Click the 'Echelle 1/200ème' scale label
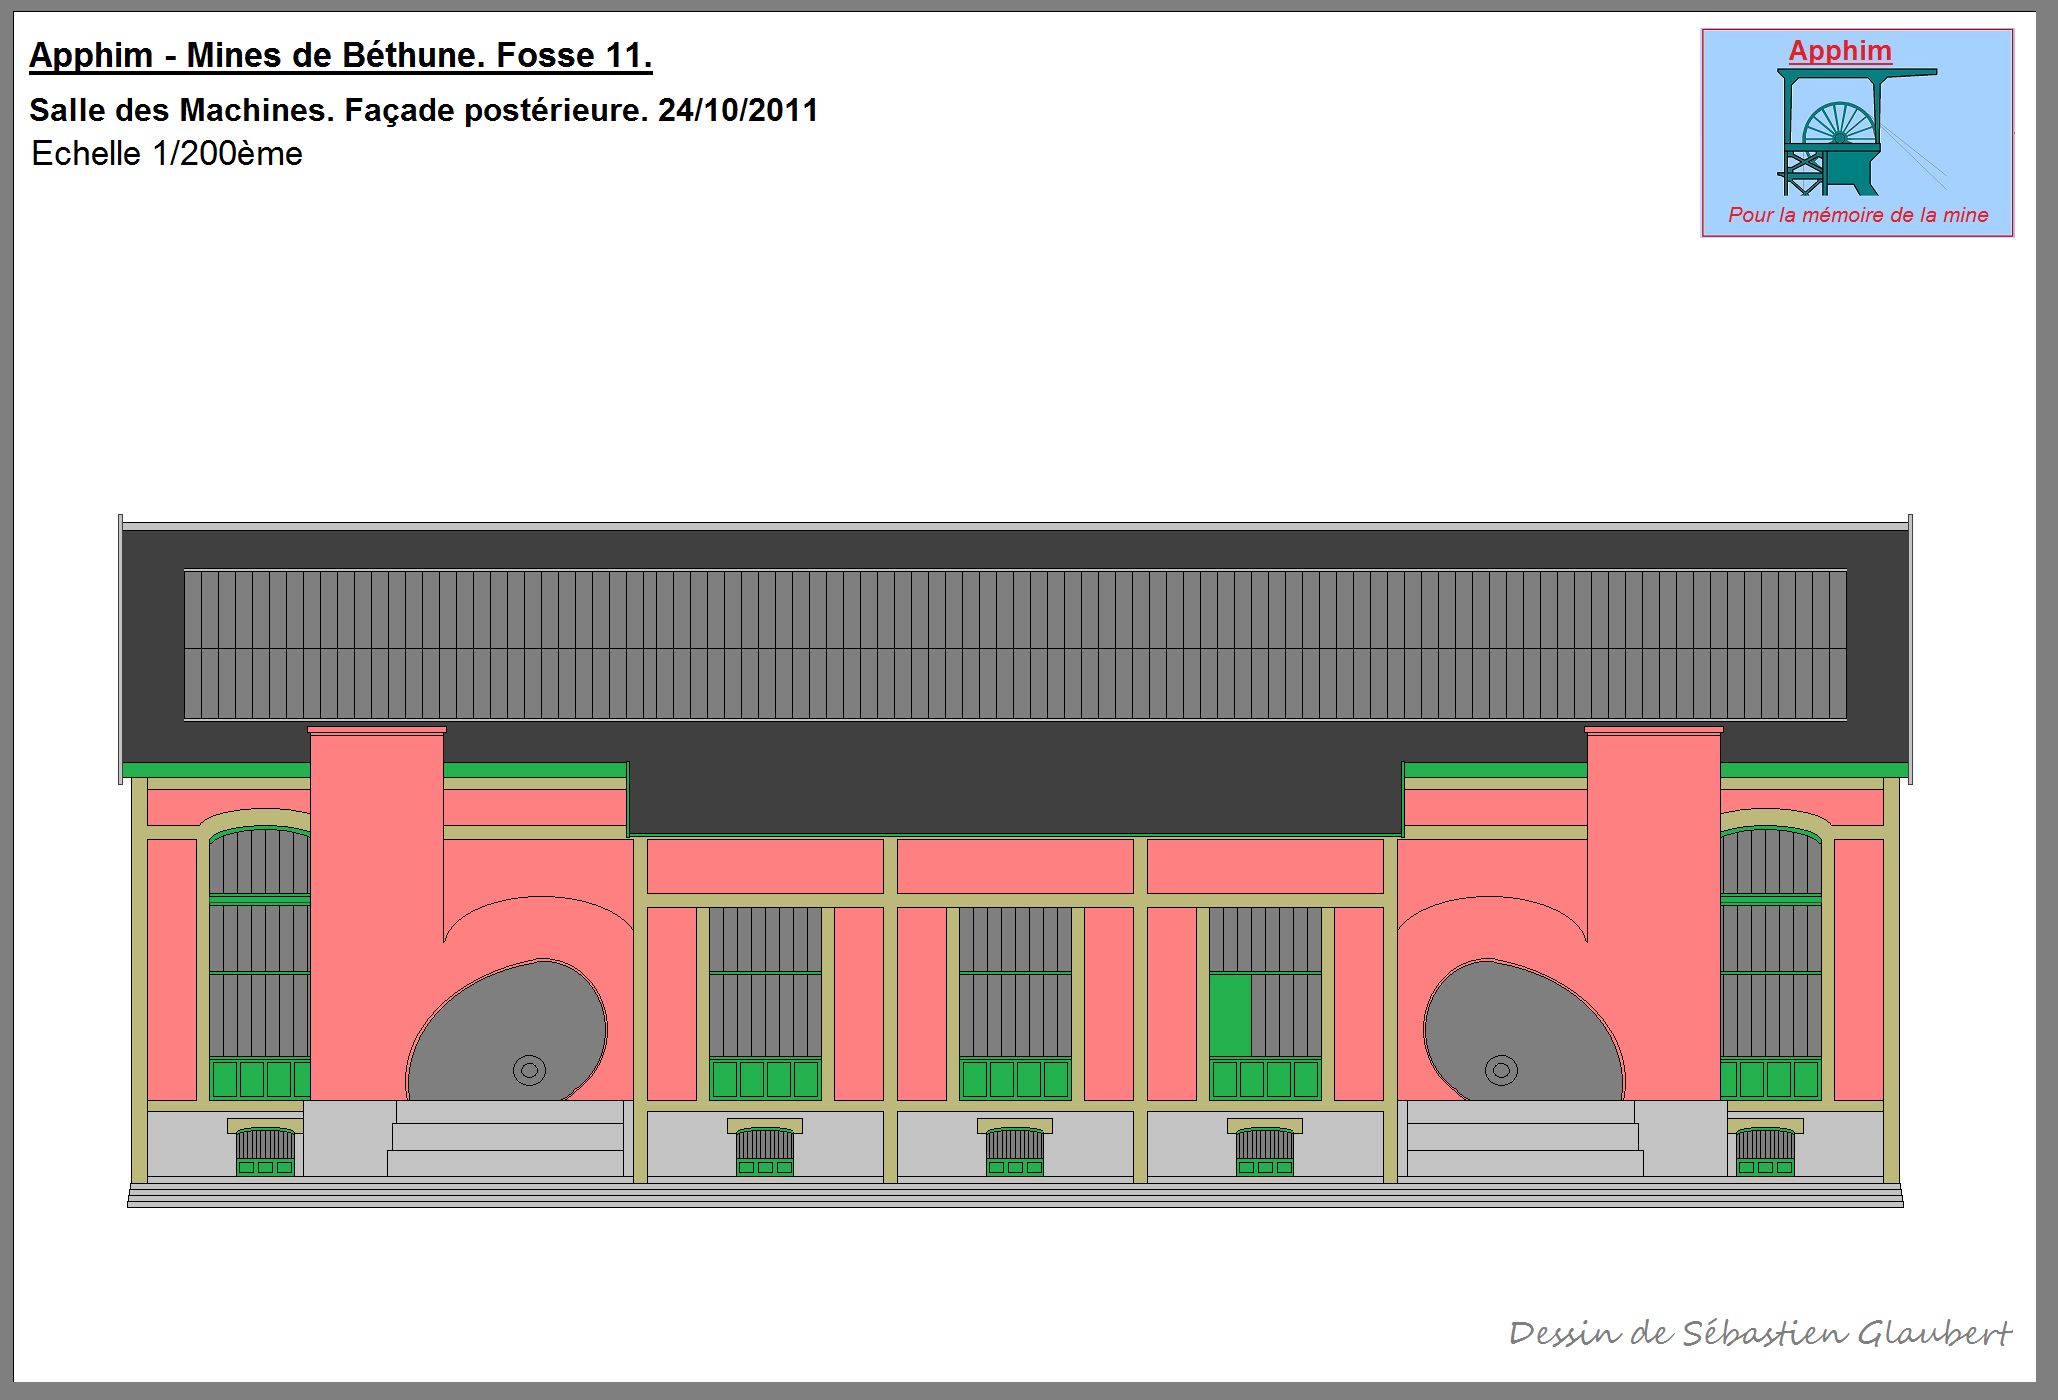The height and width of the screenshot is (1400, 2058). (167, 154)
